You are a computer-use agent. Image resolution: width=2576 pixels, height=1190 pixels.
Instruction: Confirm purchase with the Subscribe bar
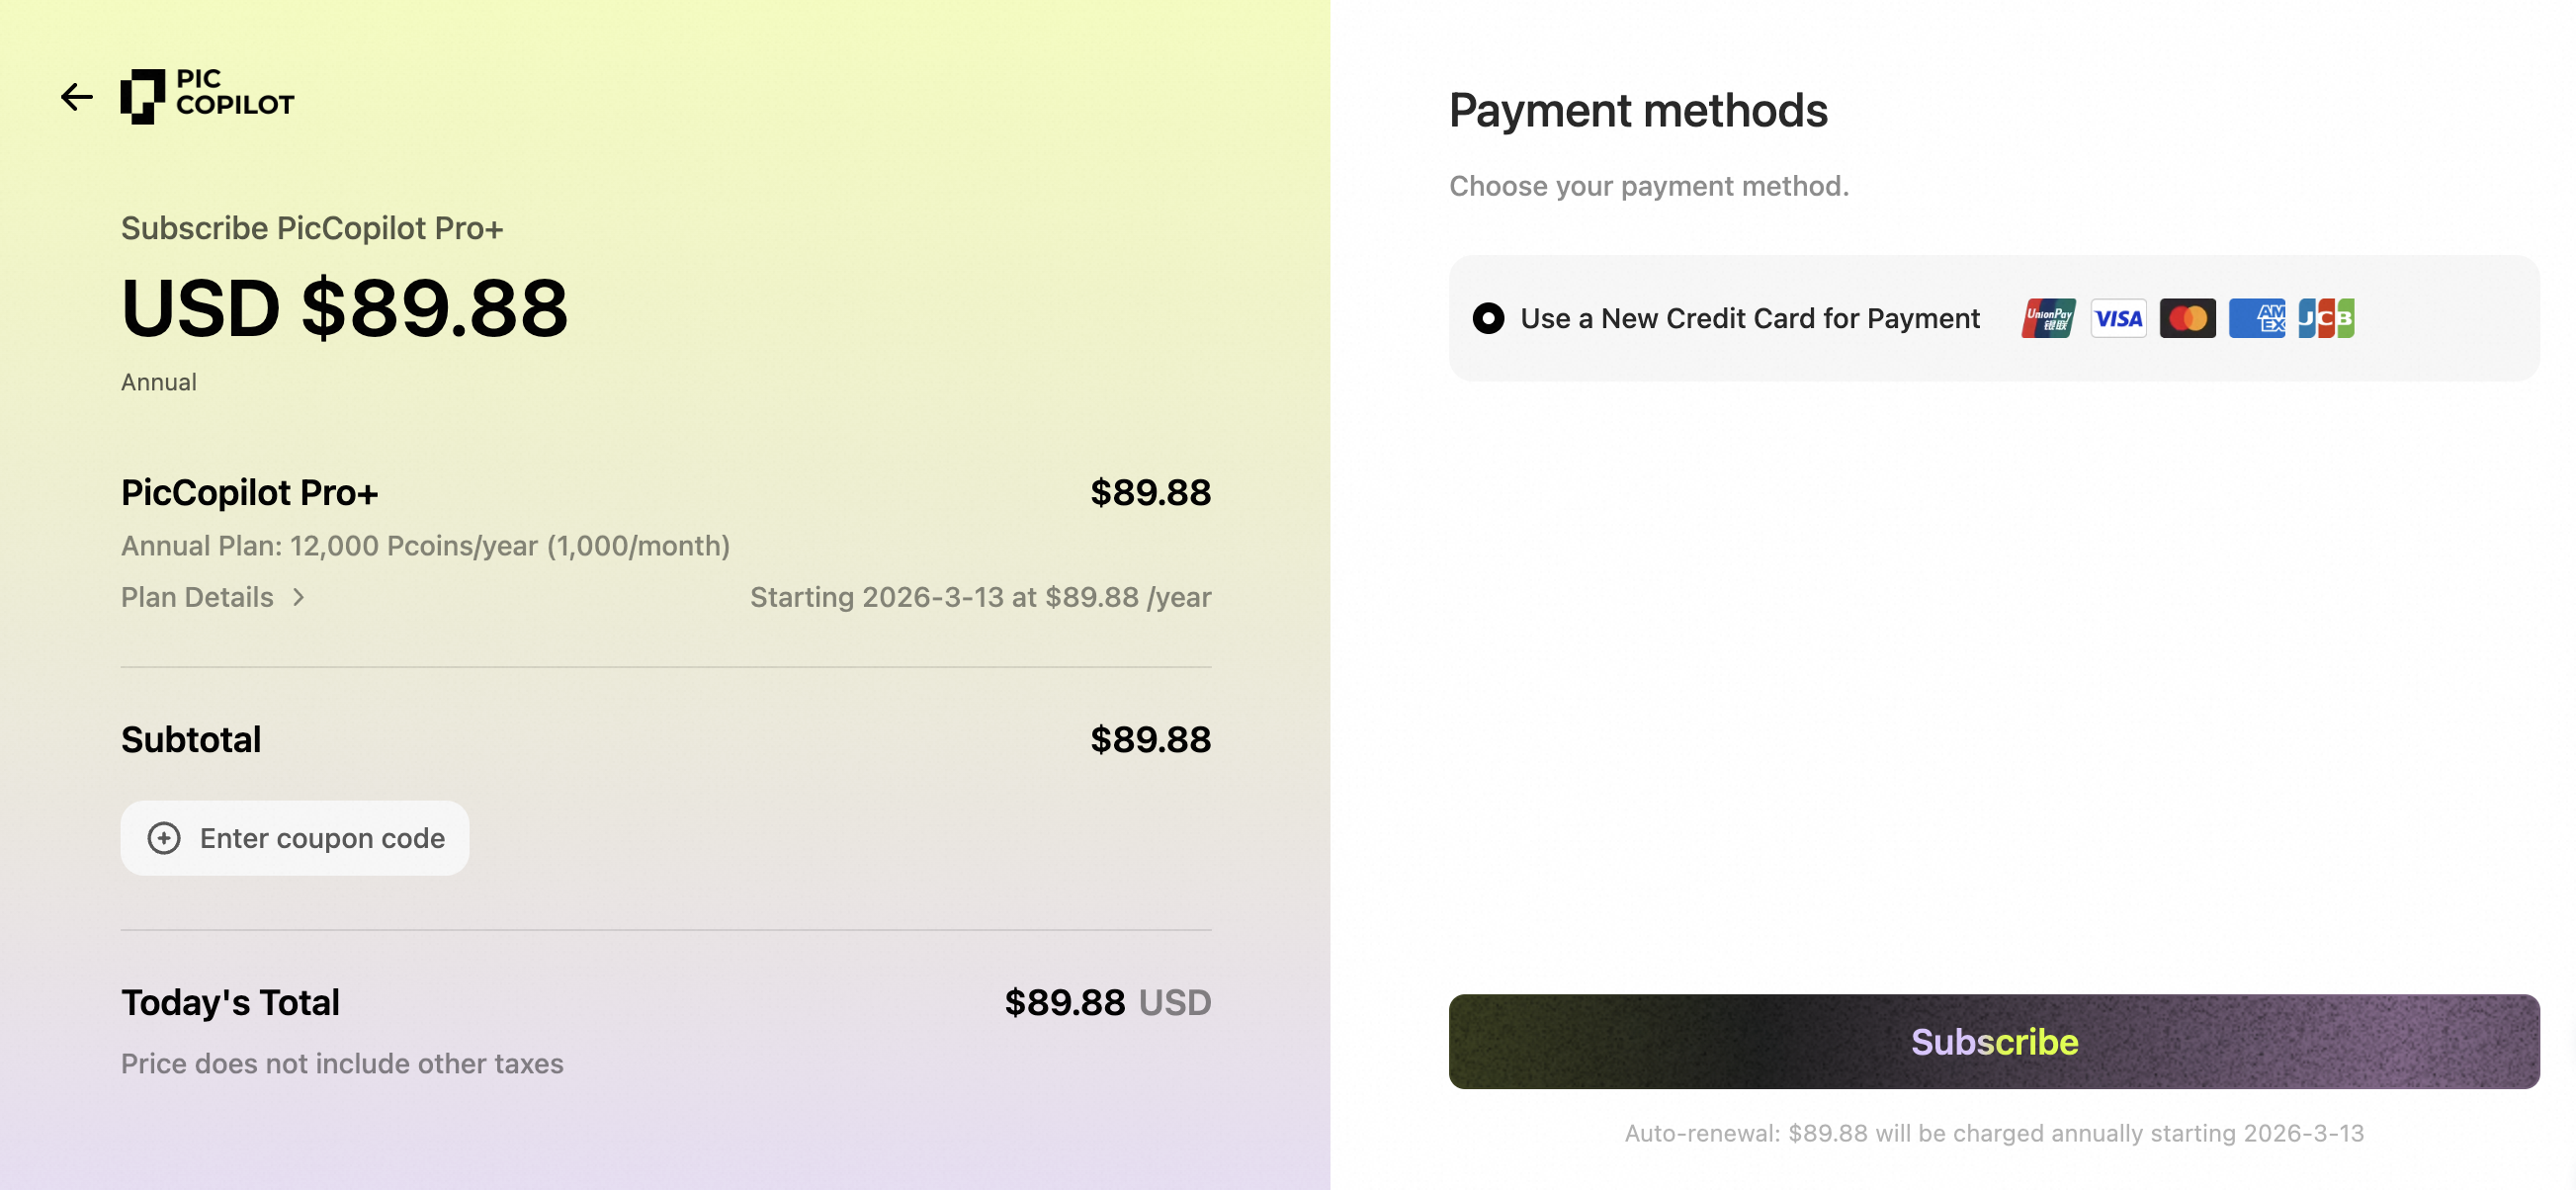(1993, 1041)
